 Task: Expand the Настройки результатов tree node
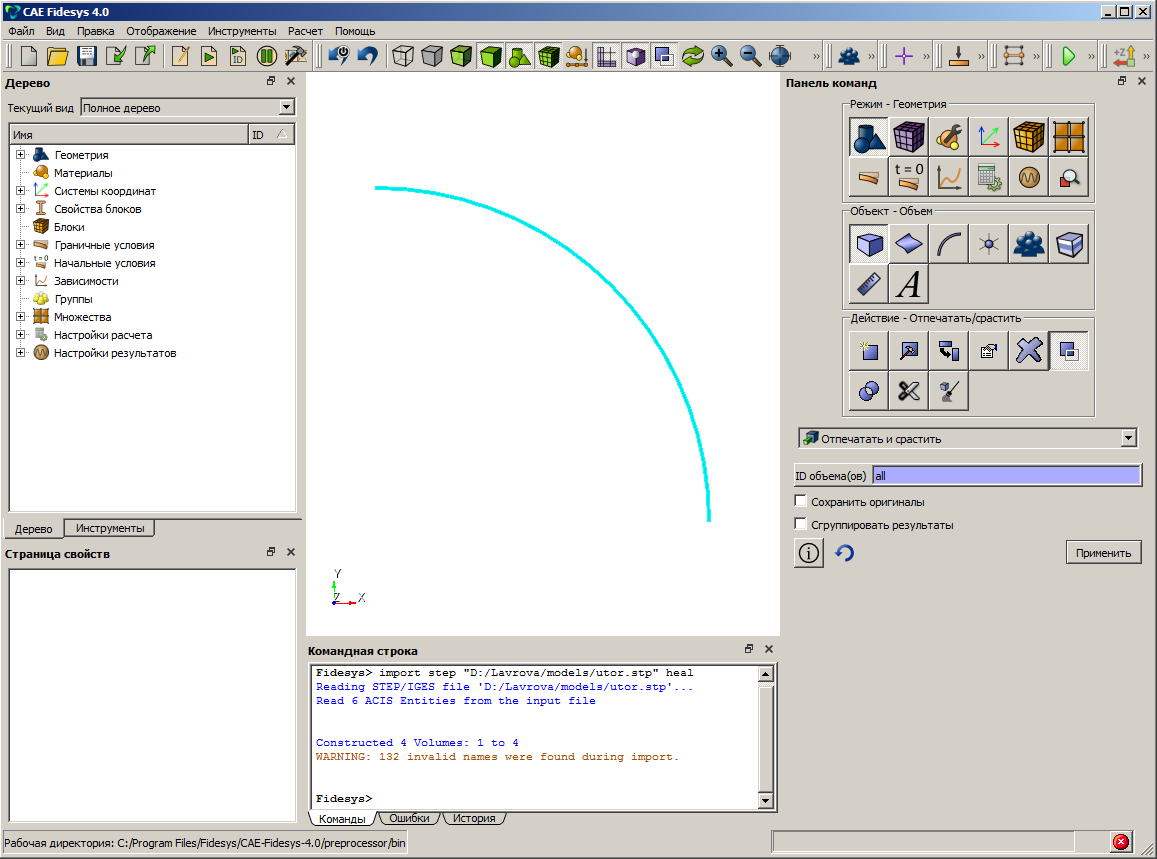point(21,353)
